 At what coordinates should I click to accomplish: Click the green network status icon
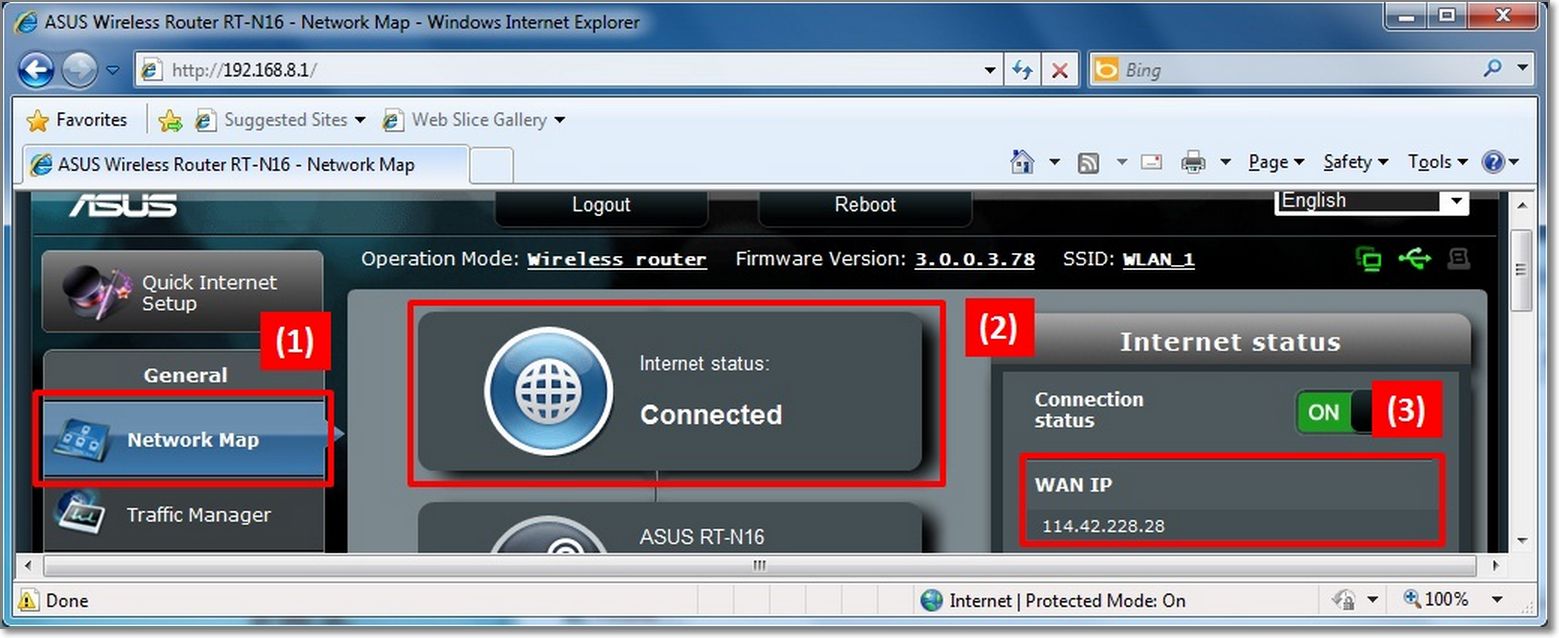coord(1368,260)
